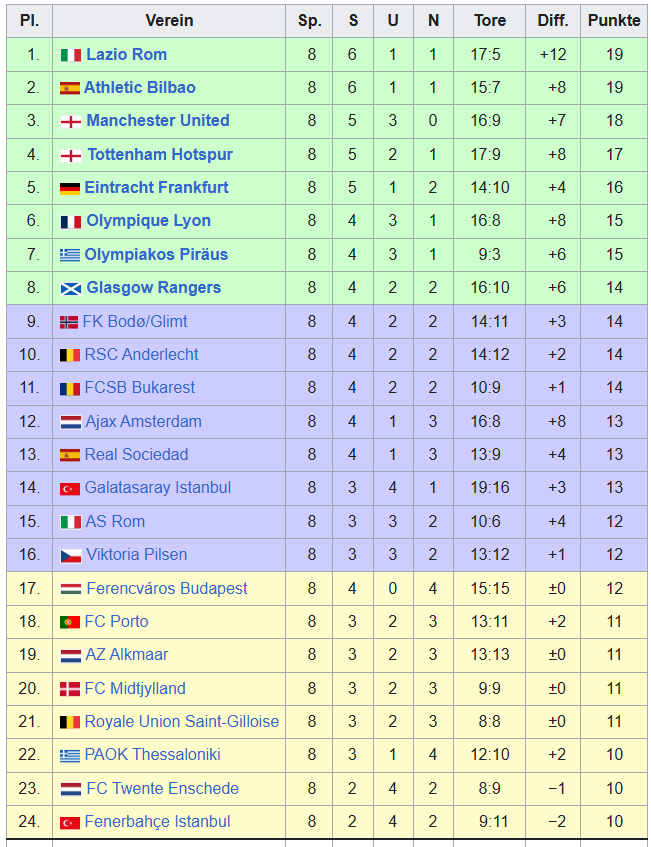Click the Norwegian flag next to FK Bodø/Glimt
The image size is (651, 847).
69,322
